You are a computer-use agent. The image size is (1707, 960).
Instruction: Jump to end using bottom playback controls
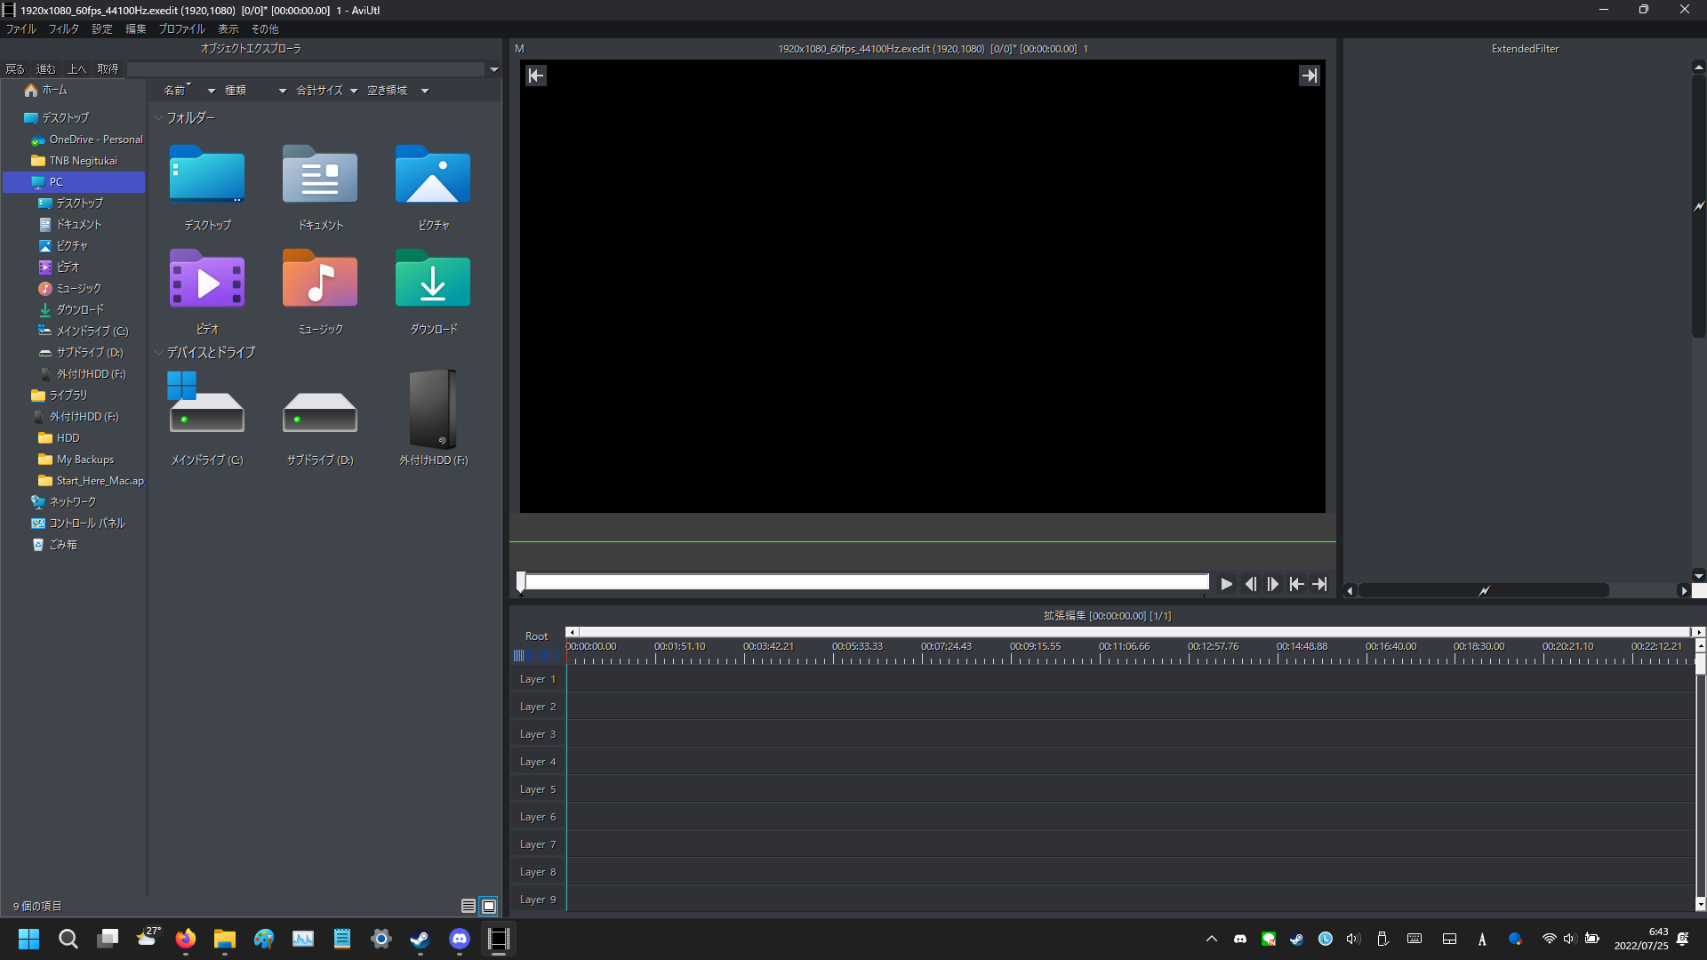pos(1320,584)
